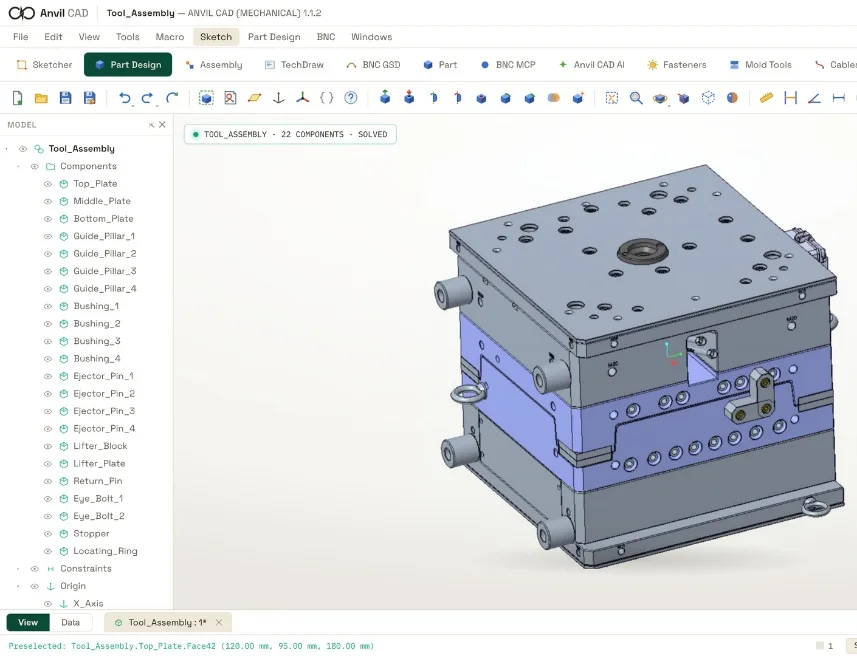Screen dimensions: 857x656
Task: Open a file with the folder icon
Action: pos(41,98)
